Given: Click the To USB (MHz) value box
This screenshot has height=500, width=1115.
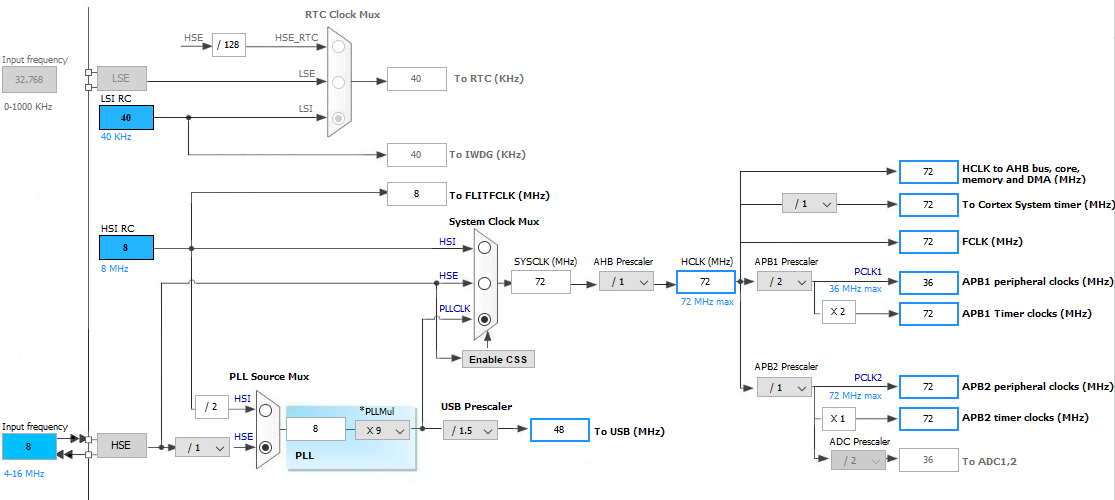Looking at the screenshot, I should tap(560, 430).
